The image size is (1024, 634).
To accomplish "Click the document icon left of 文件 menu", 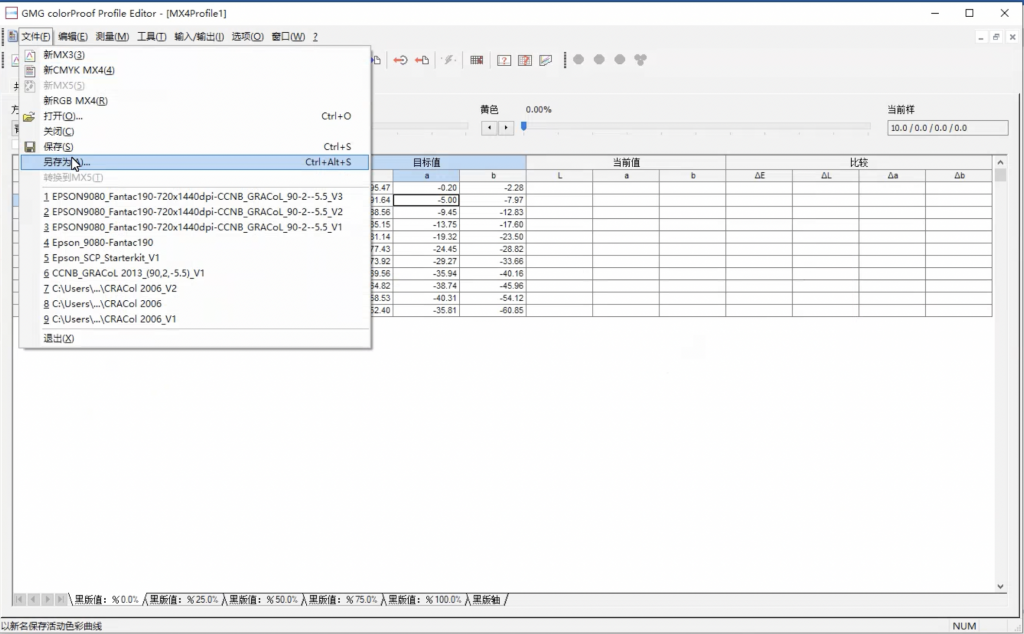I will 12,37.
